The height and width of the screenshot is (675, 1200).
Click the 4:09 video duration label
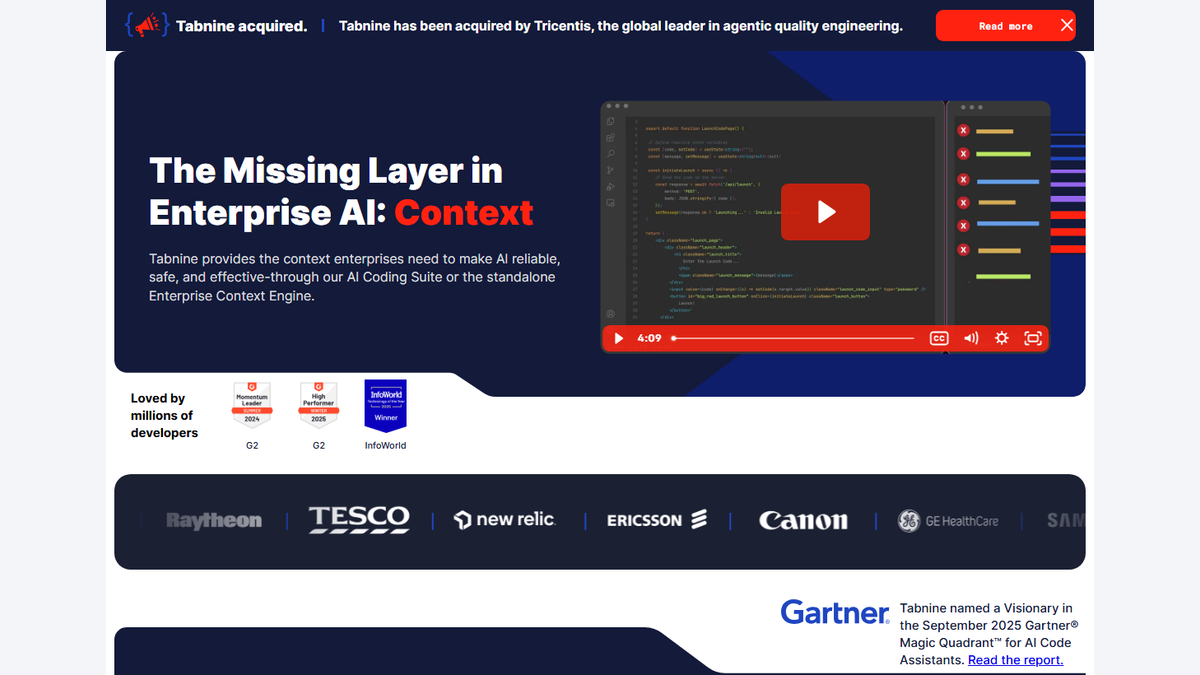649,339
